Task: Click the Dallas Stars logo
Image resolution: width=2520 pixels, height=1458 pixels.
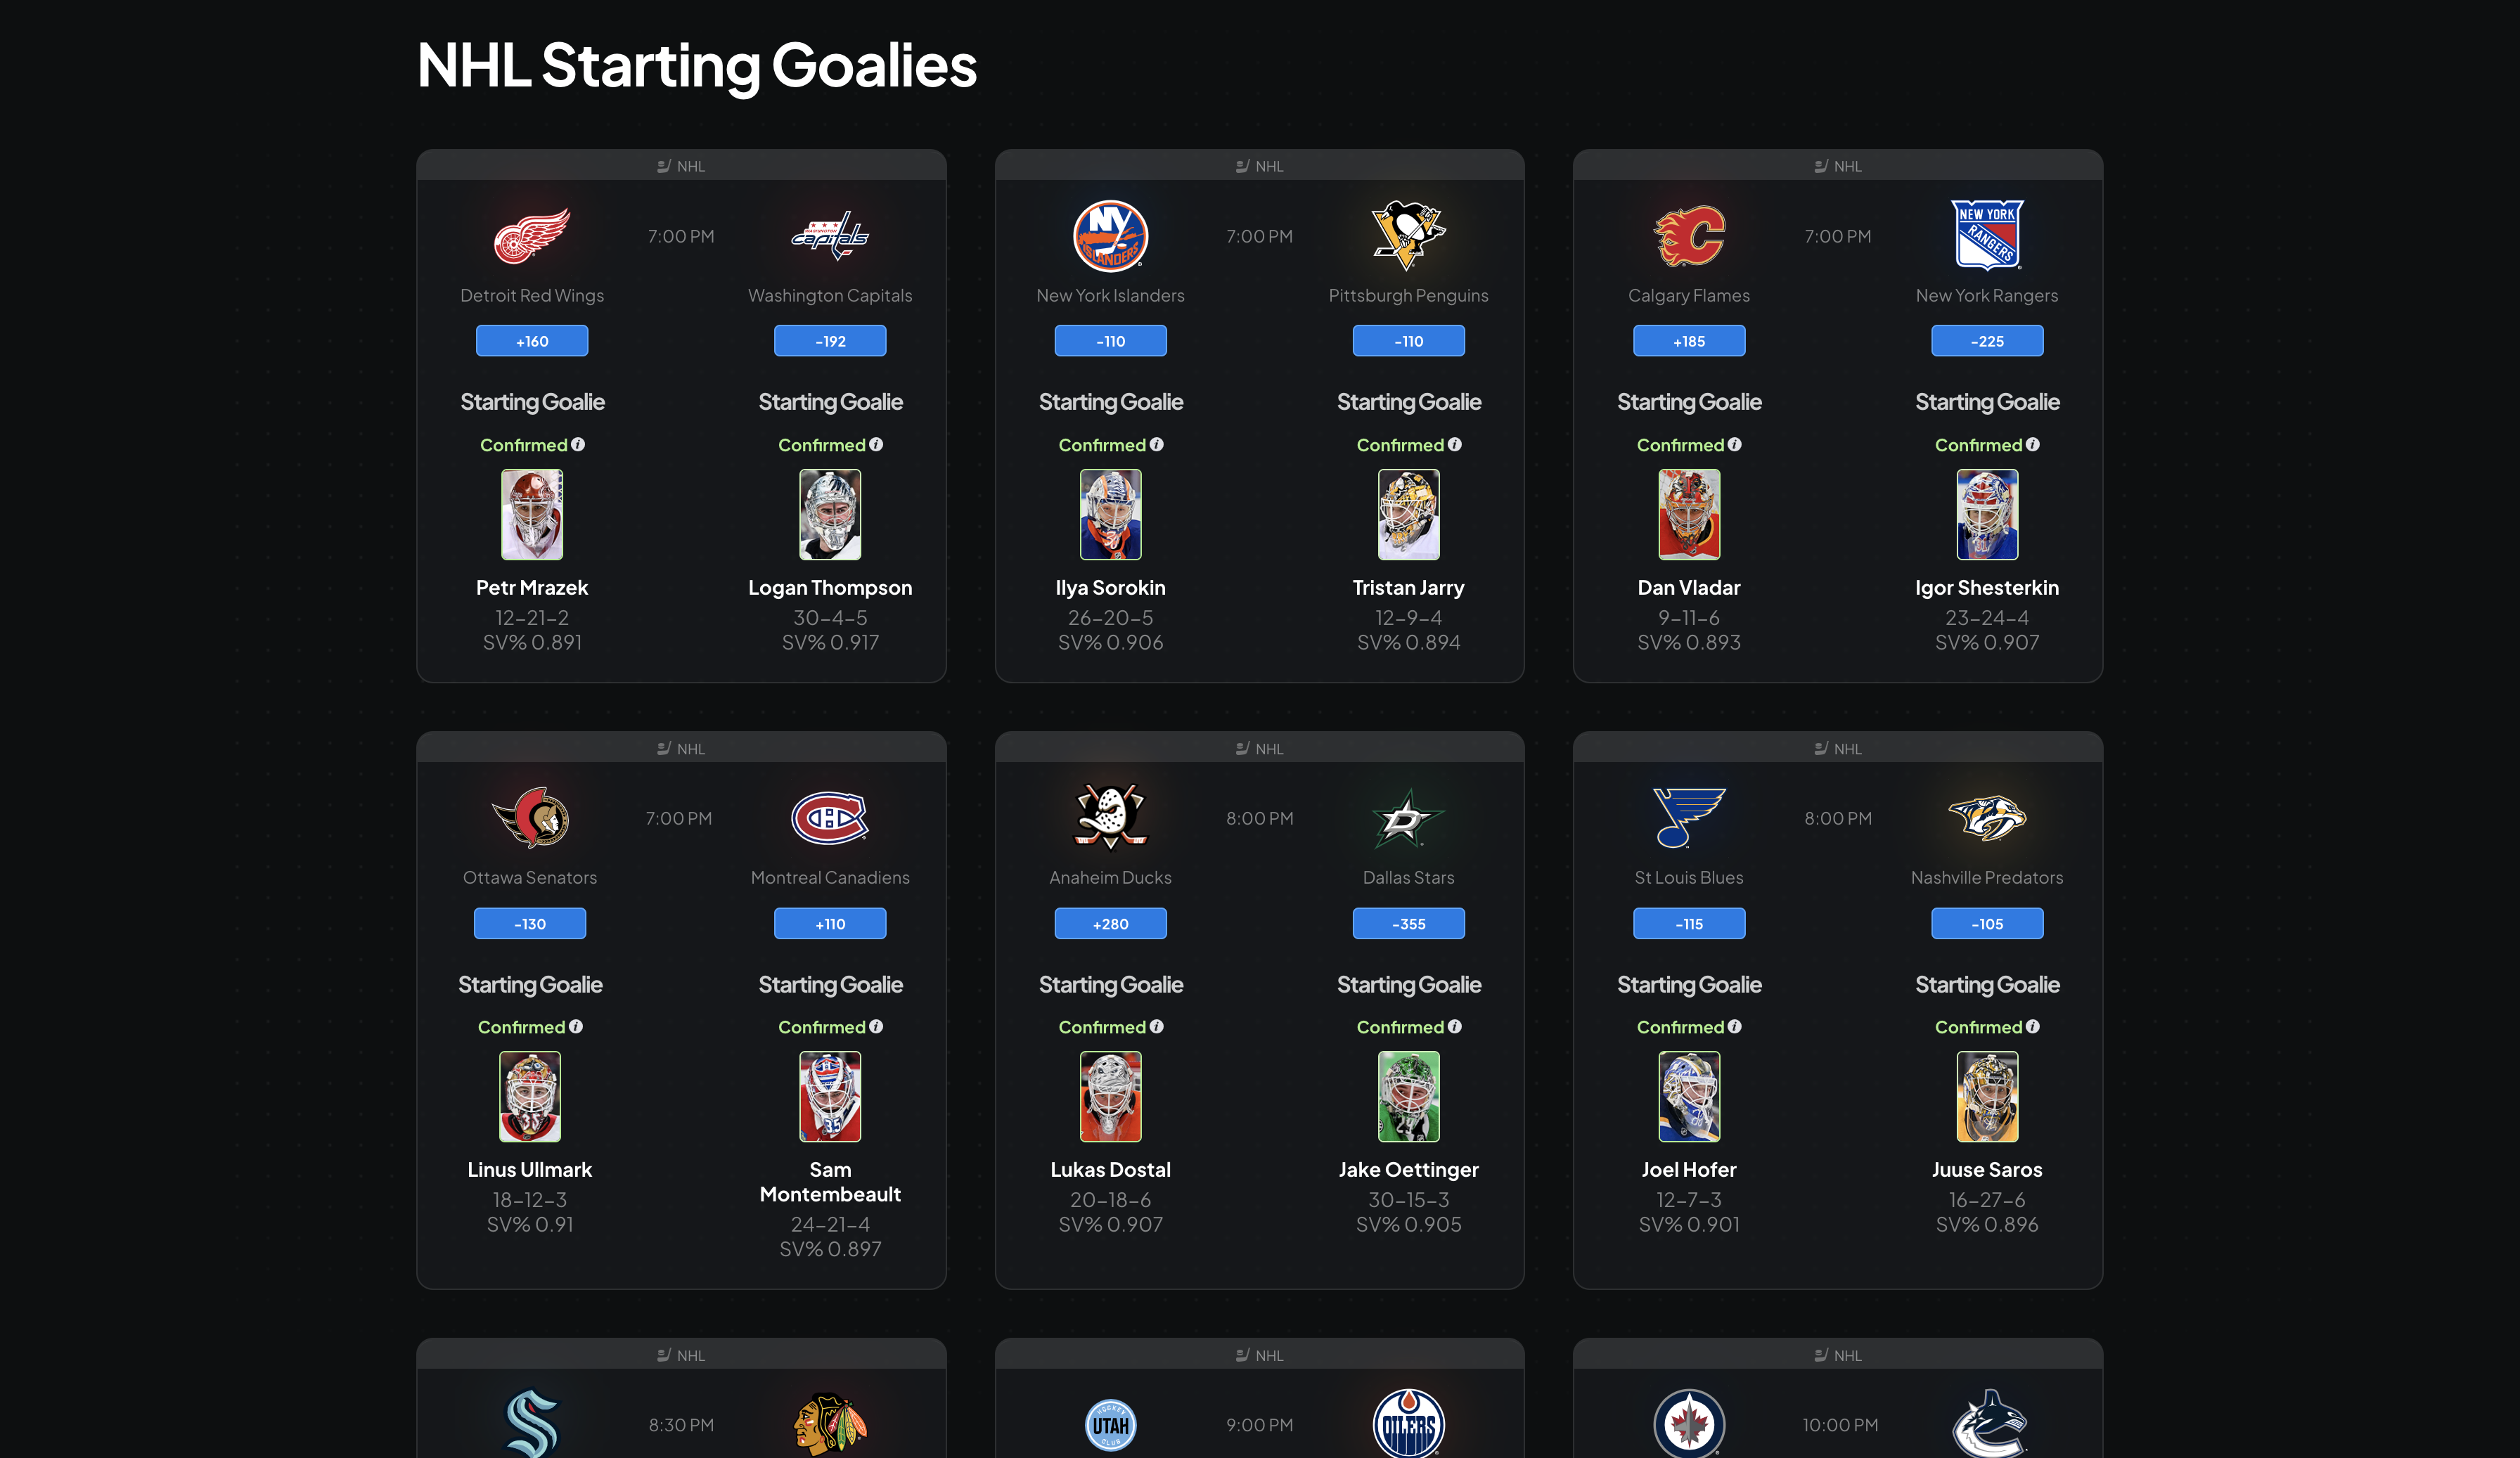Action: 1408,818
